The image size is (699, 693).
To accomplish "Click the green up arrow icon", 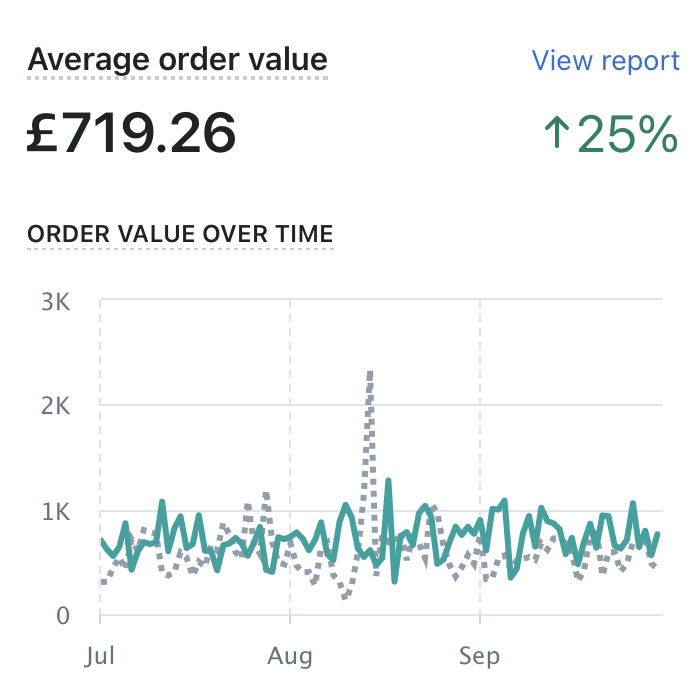I will (555, 134).
